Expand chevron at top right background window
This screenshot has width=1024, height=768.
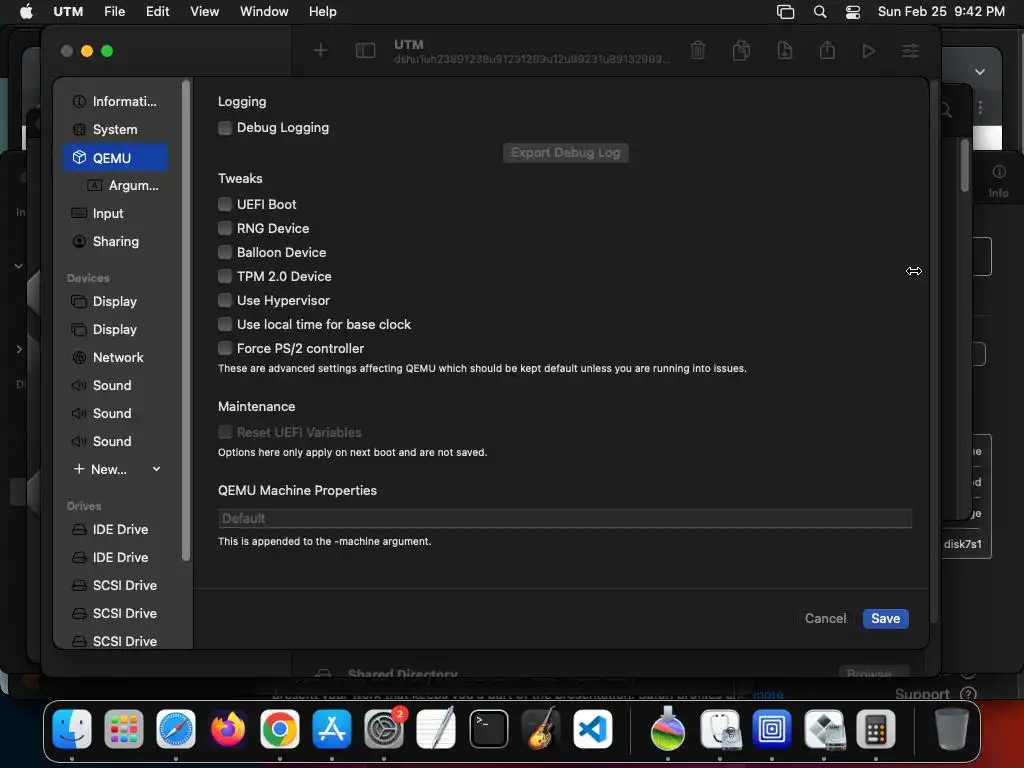click(x=980, y=72)
